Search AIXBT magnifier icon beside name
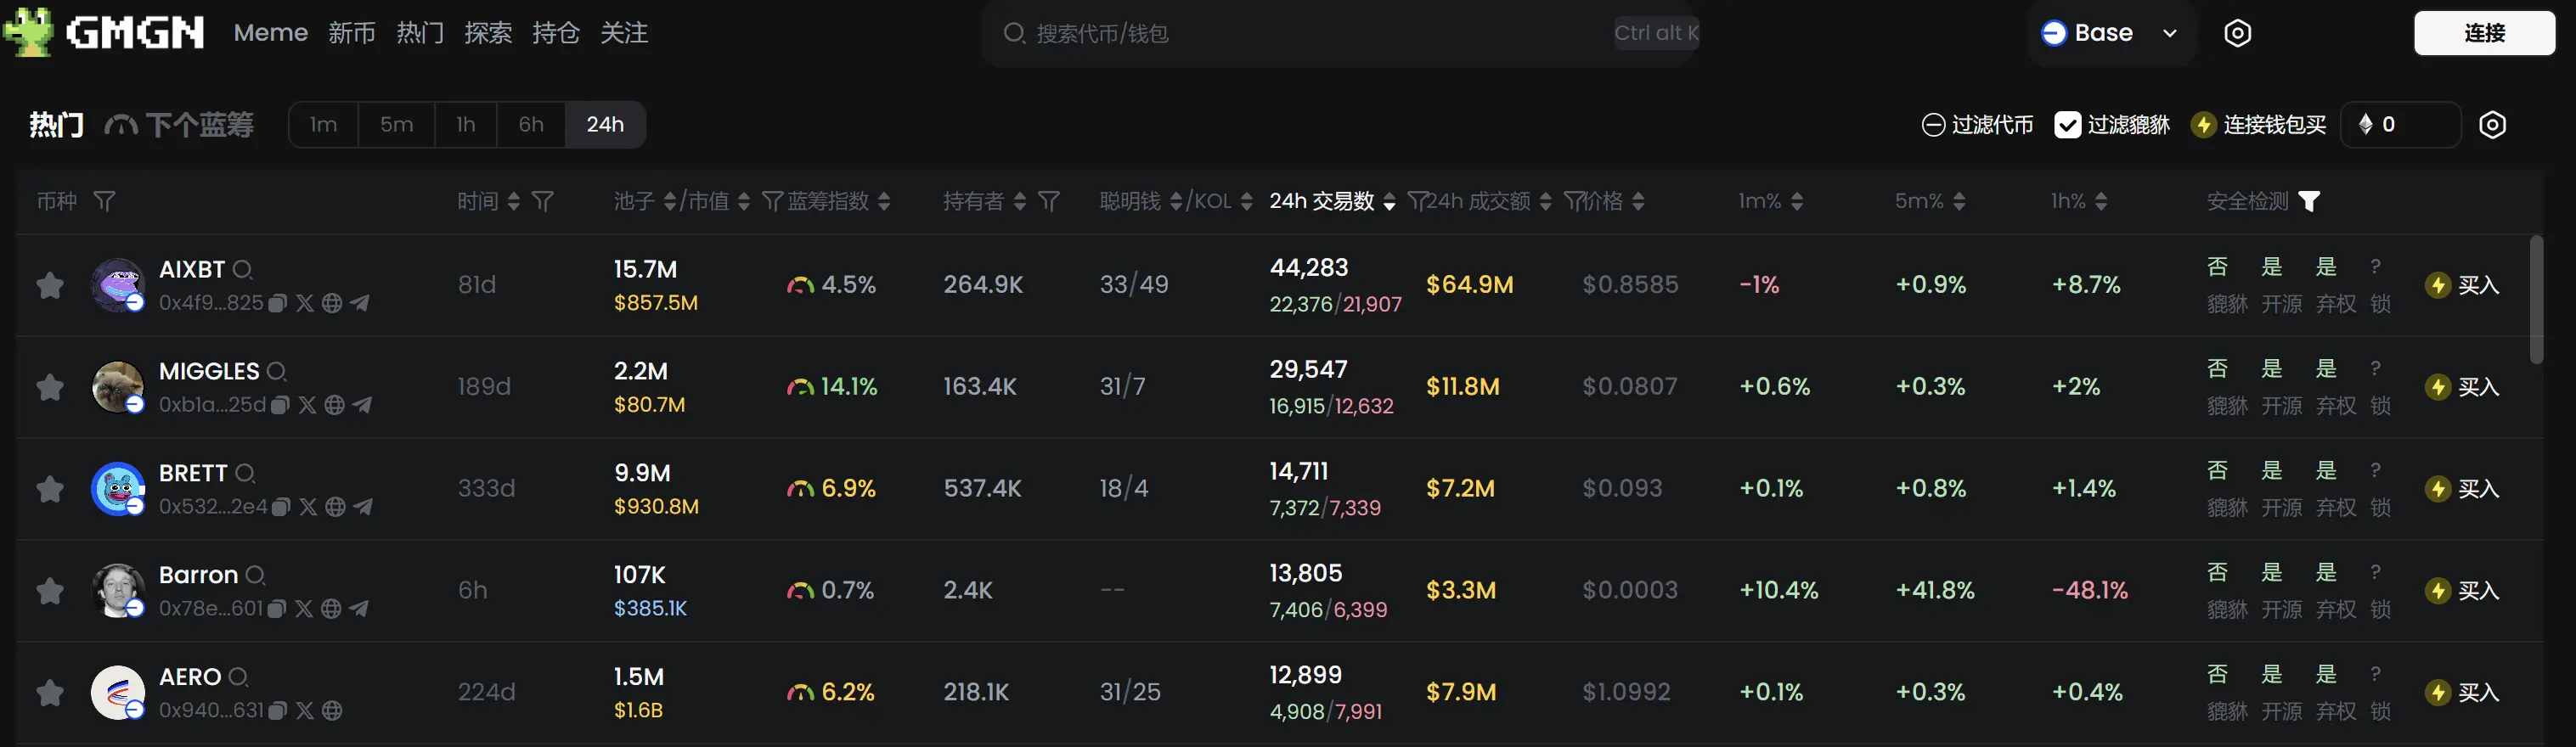 pos(243,270)
